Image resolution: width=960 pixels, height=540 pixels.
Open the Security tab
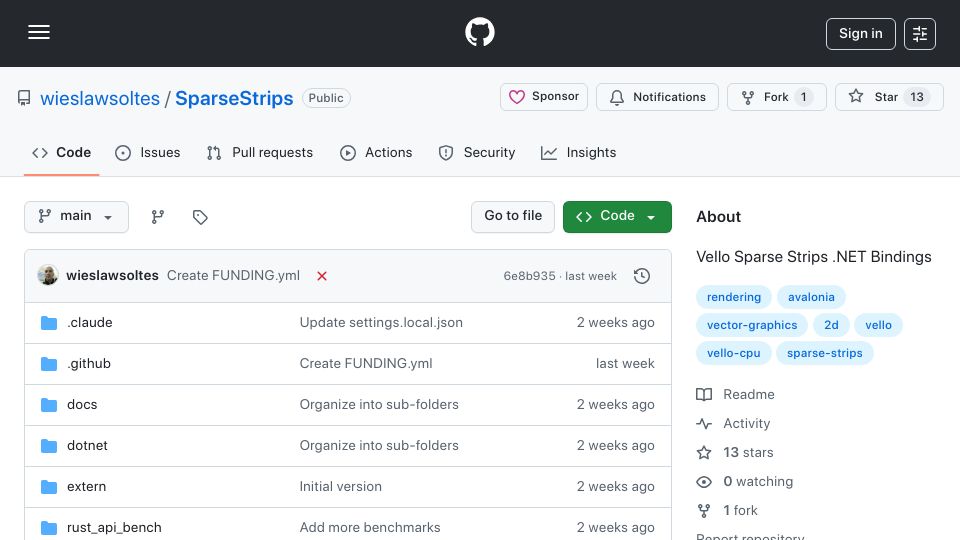coord(477,152)
